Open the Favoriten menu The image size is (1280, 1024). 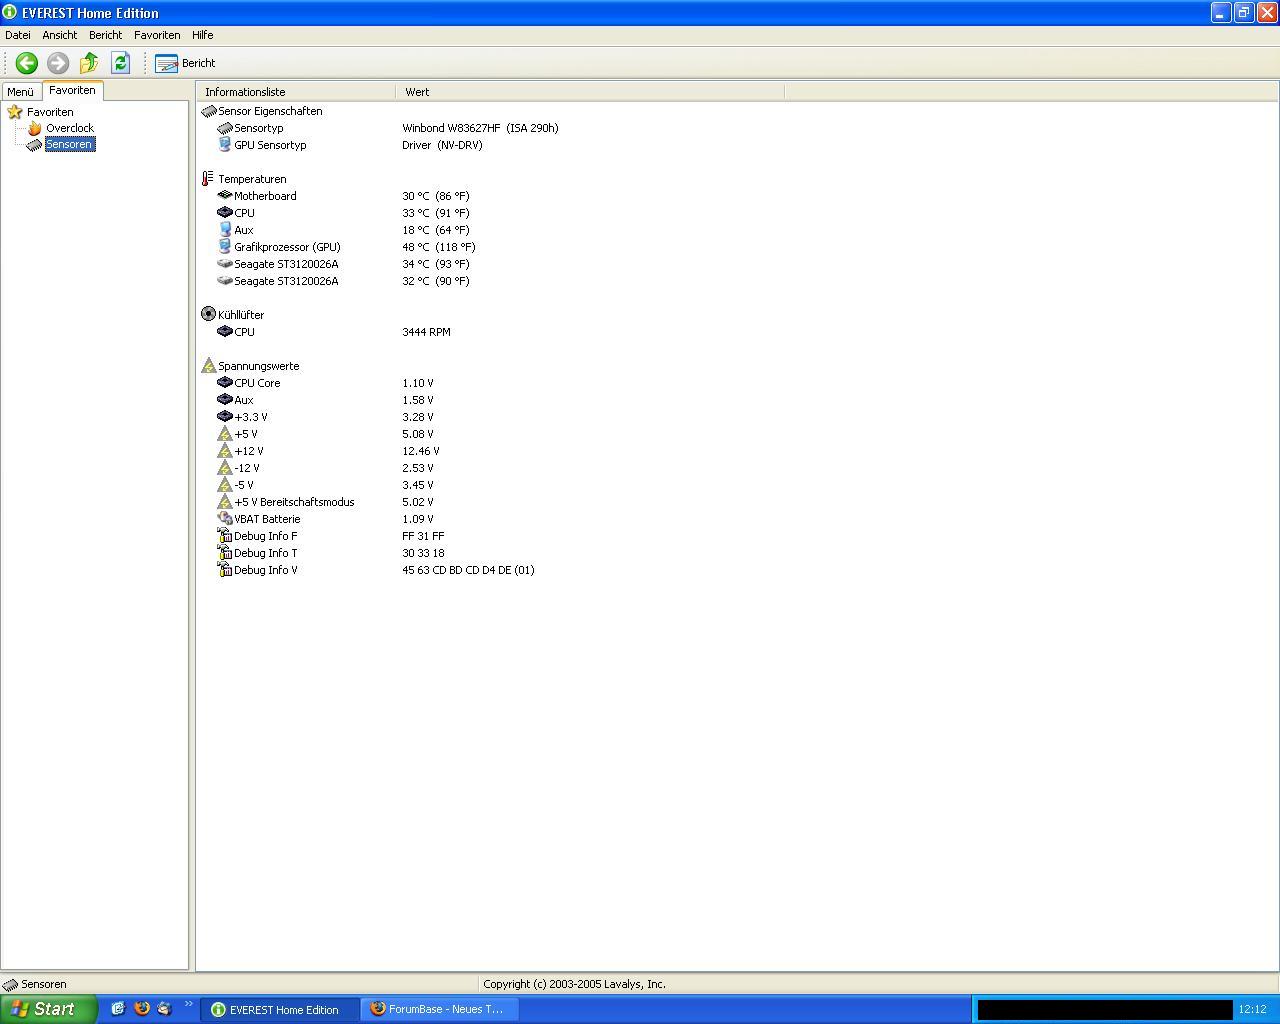157,35
